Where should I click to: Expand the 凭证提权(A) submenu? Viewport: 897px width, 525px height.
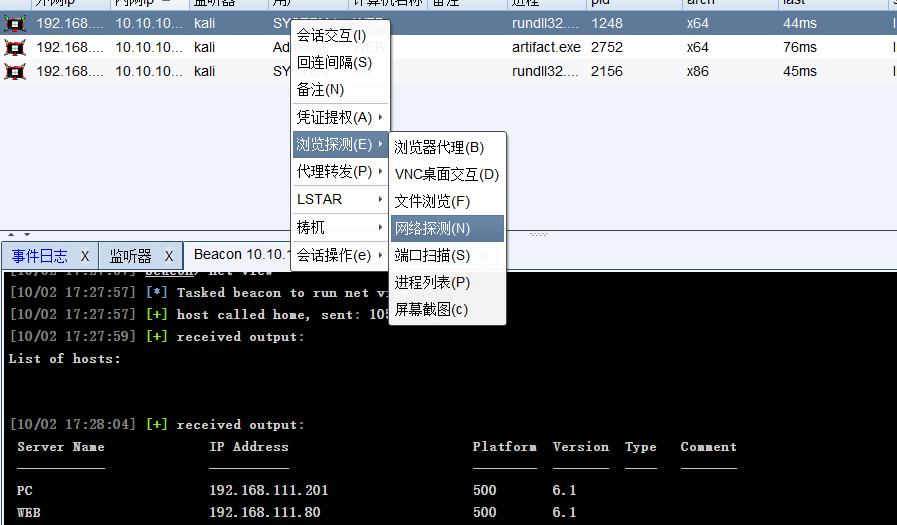[x=340, y=117]
